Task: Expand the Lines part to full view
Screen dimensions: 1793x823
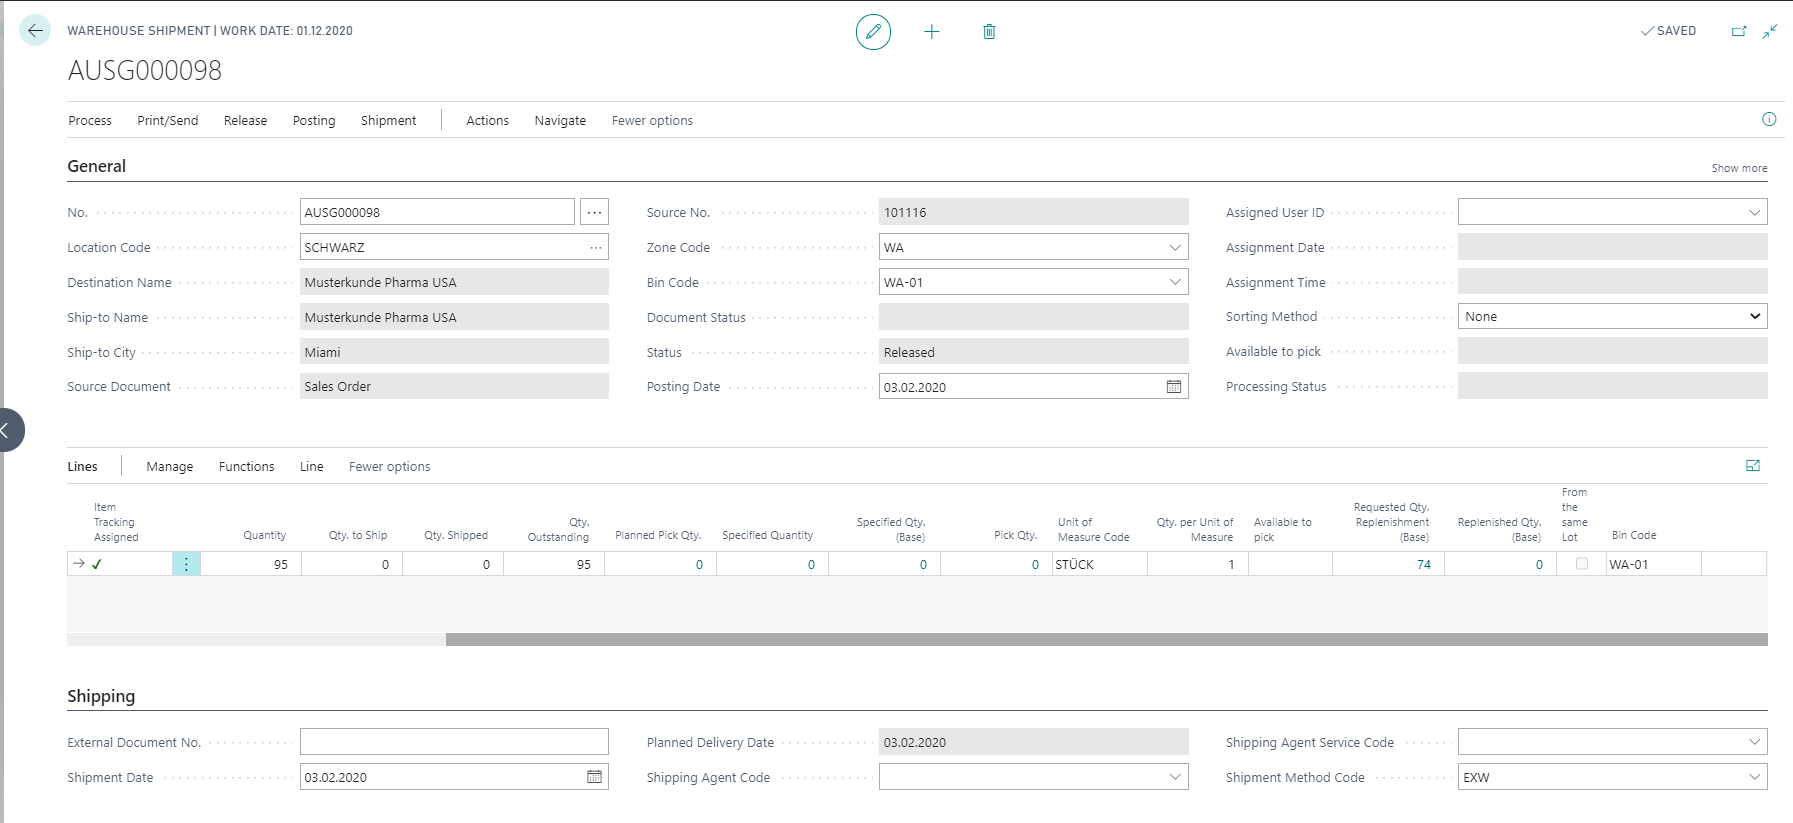Action: (x=1753, y=466)
